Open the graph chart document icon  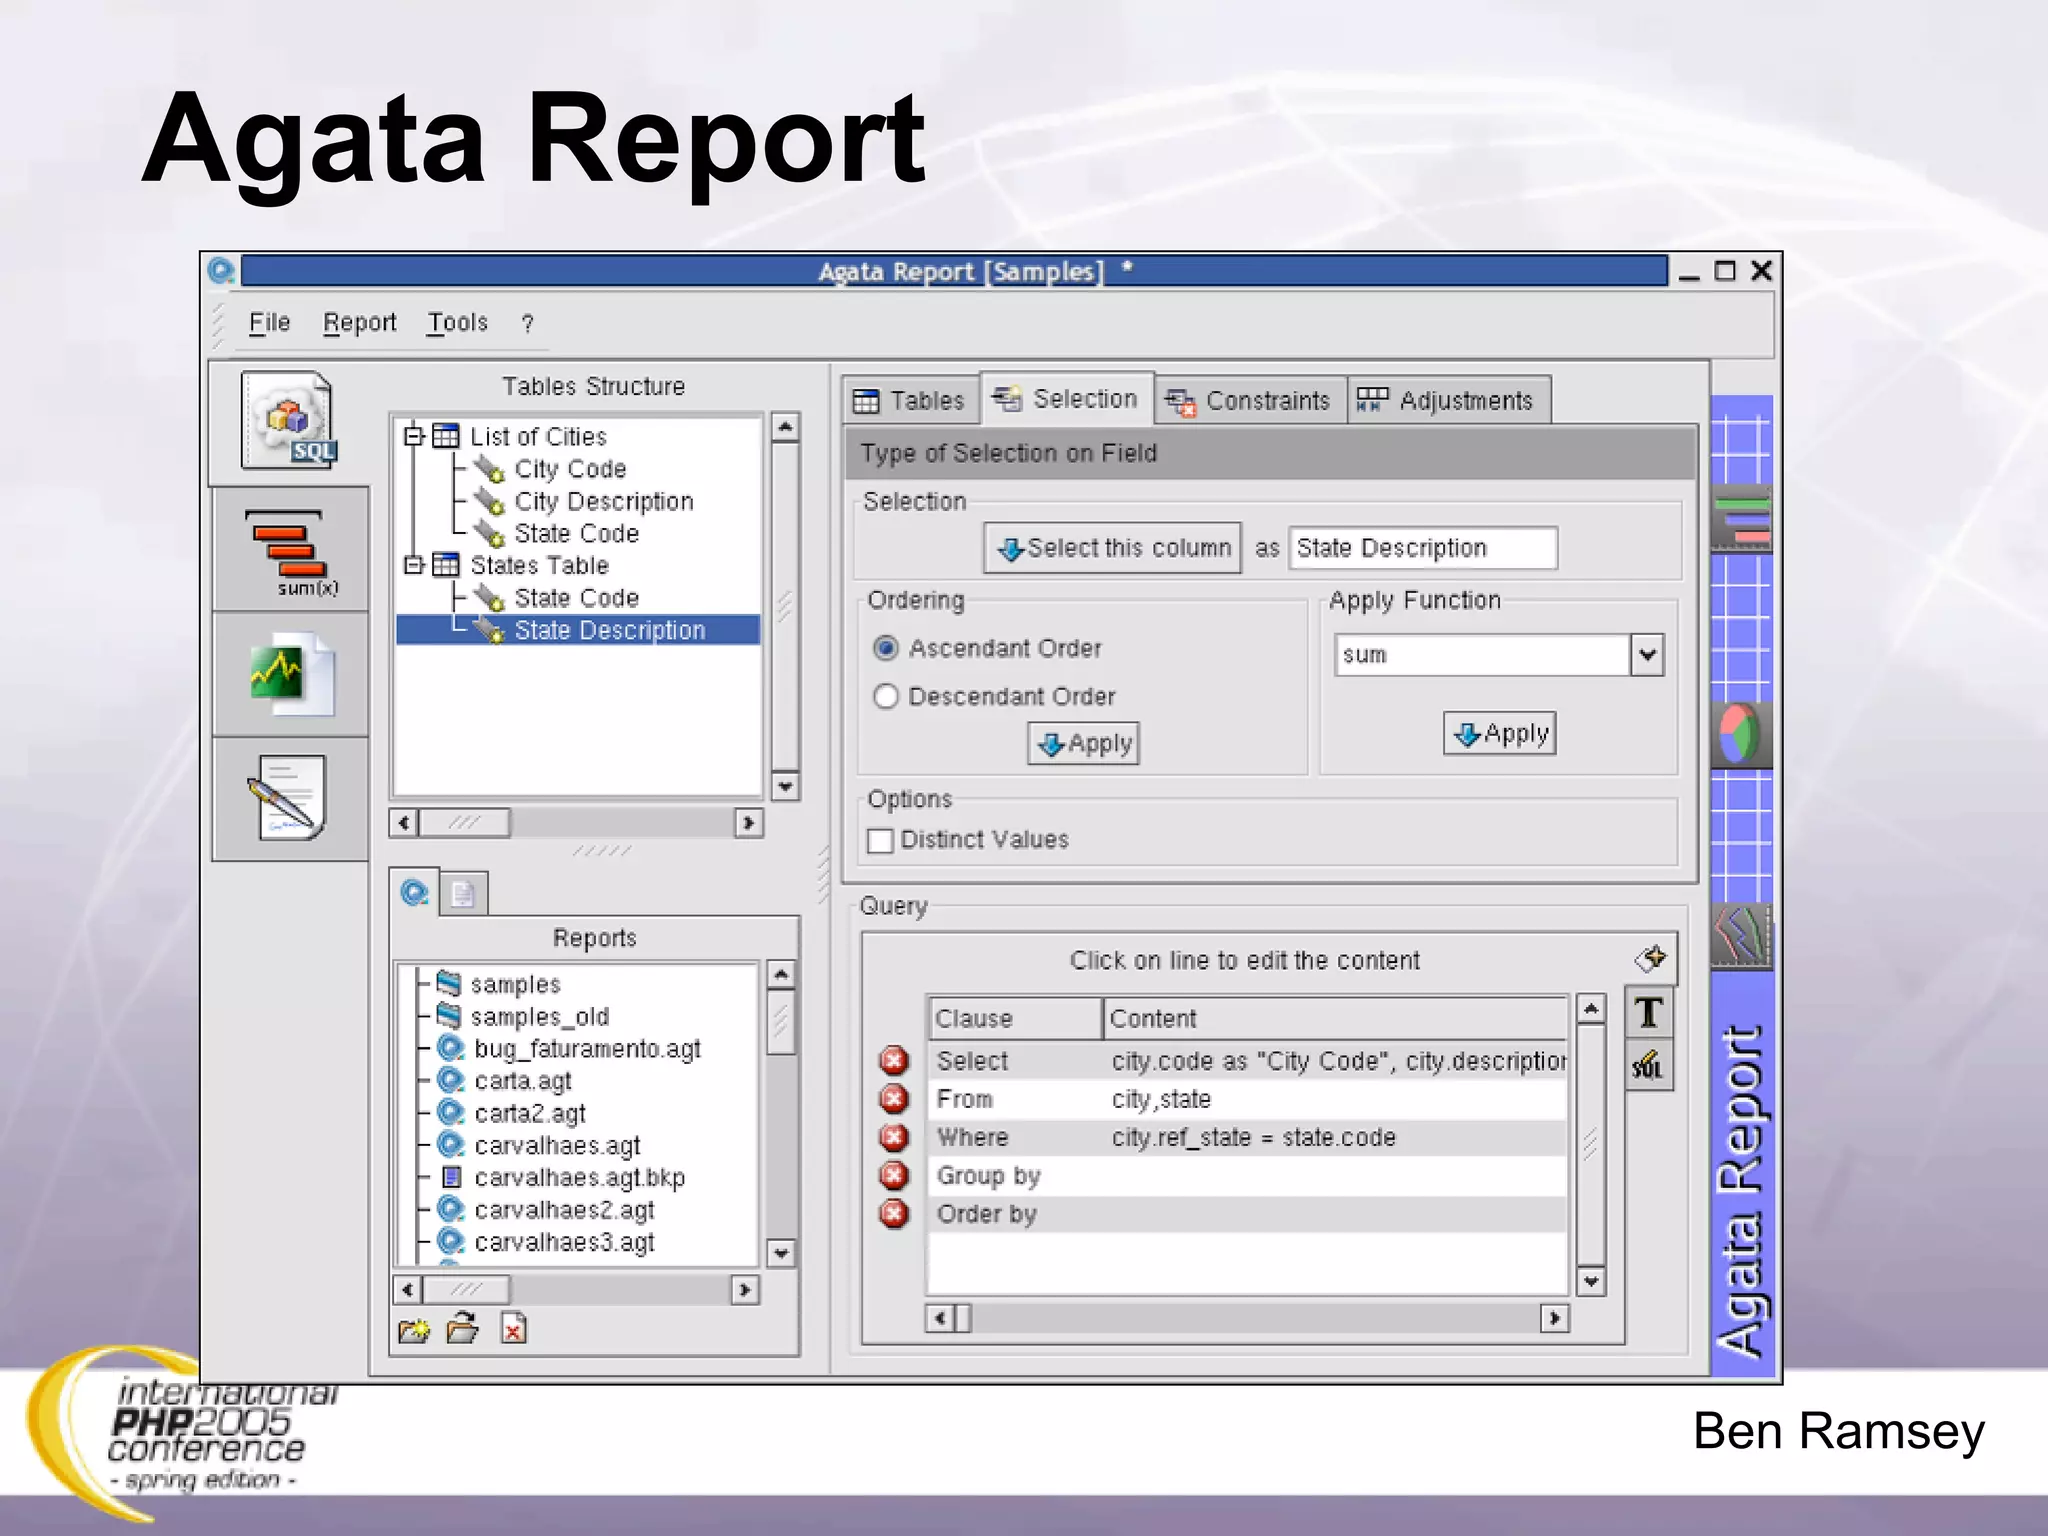point(290,674)
